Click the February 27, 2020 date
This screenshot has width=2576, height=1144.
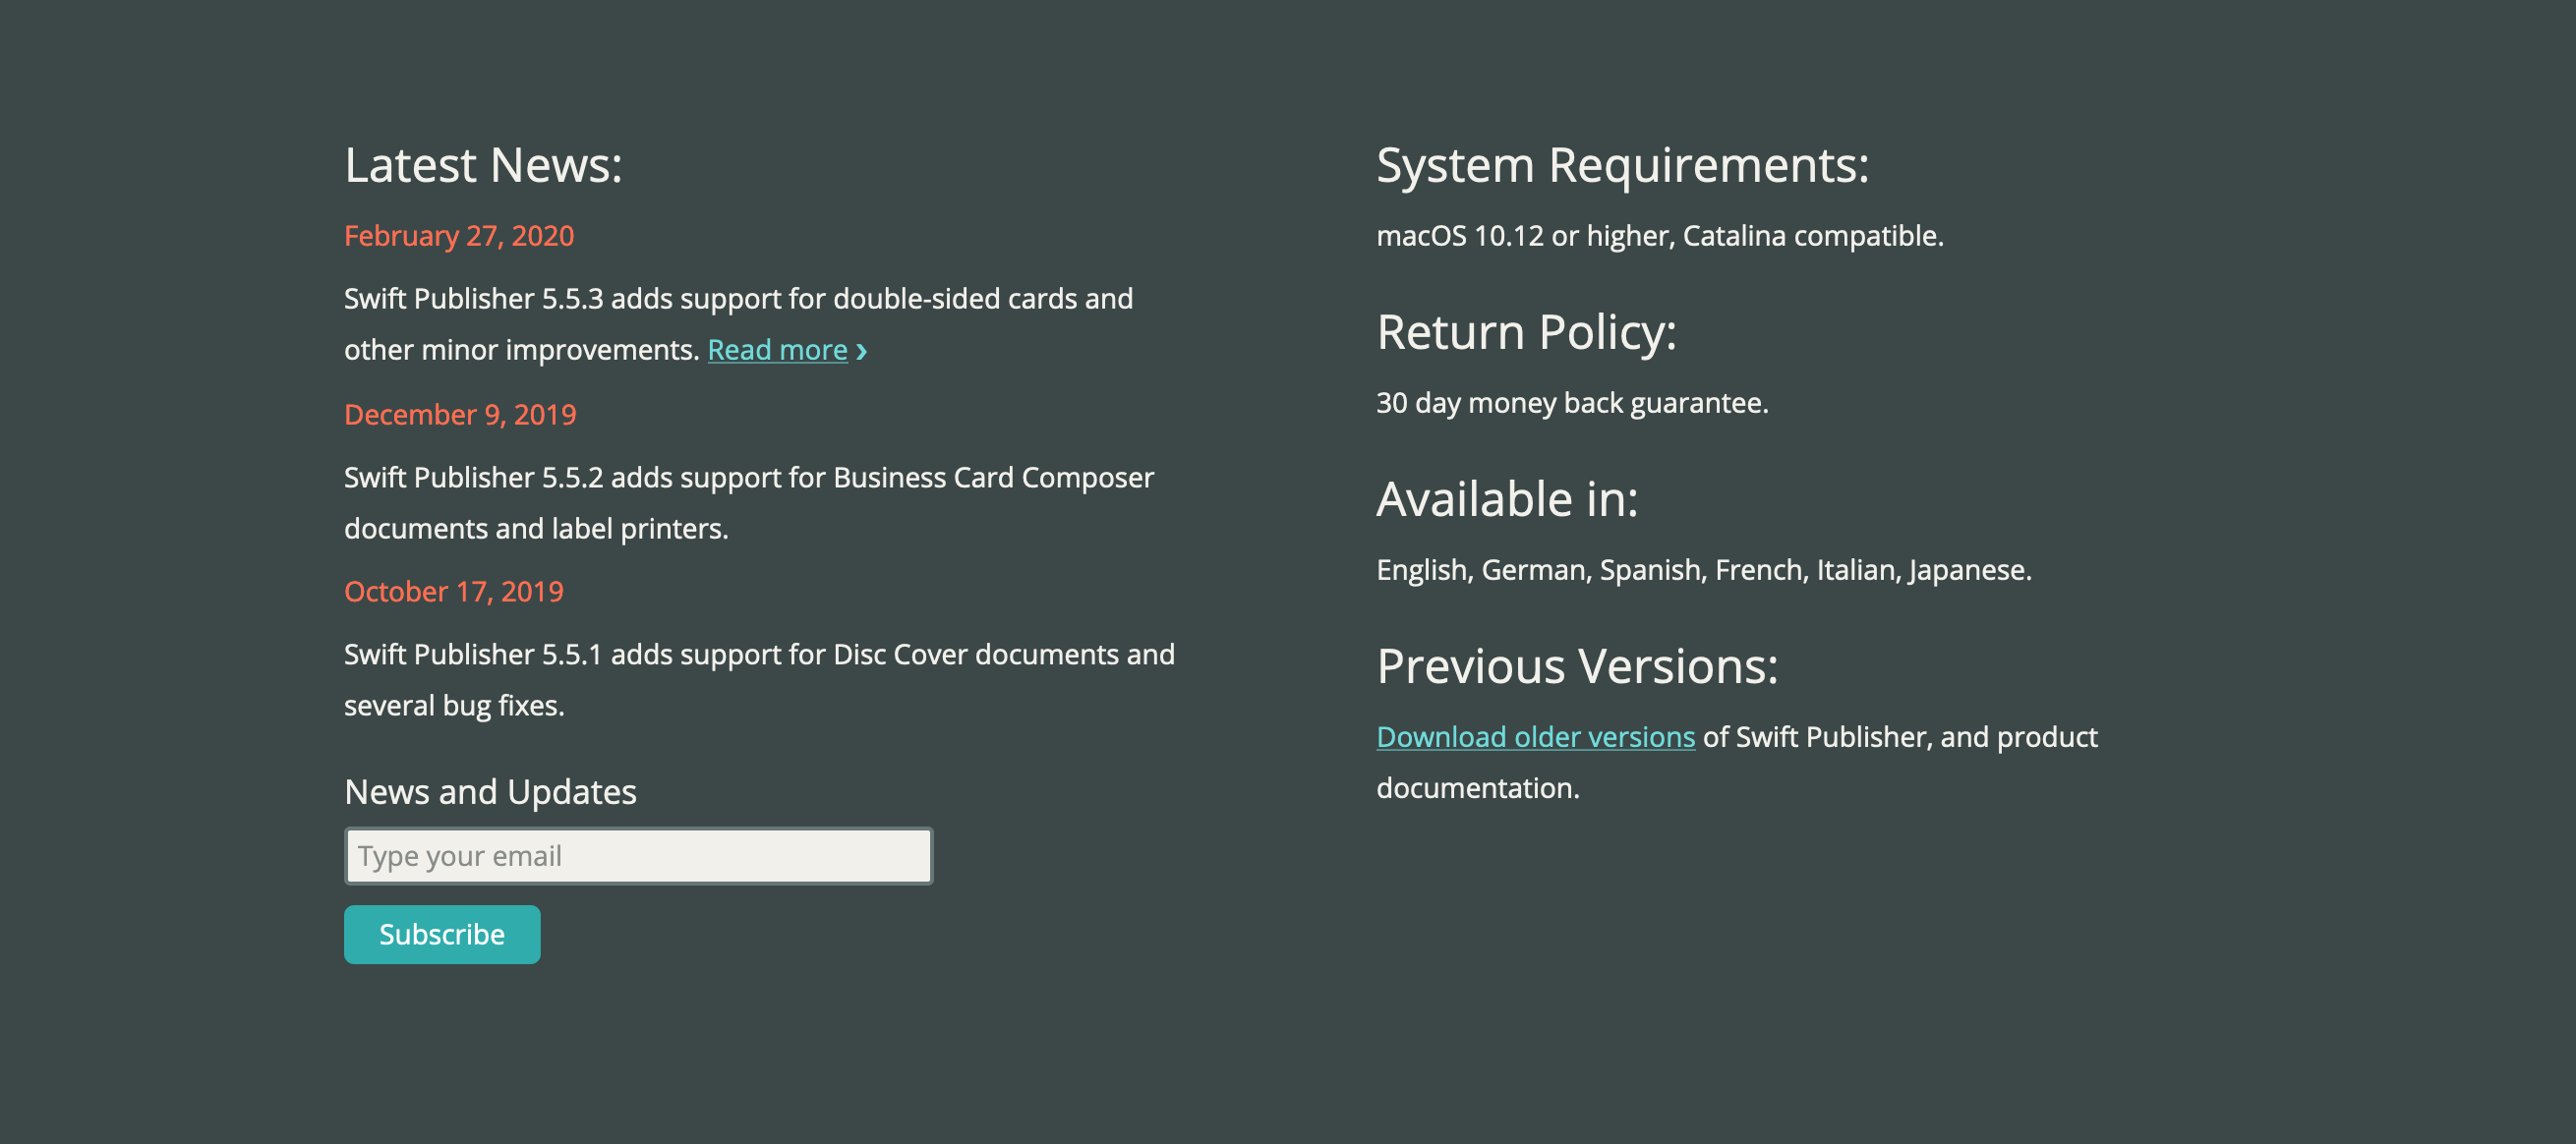pyautogui.click(x=459, y=236)
